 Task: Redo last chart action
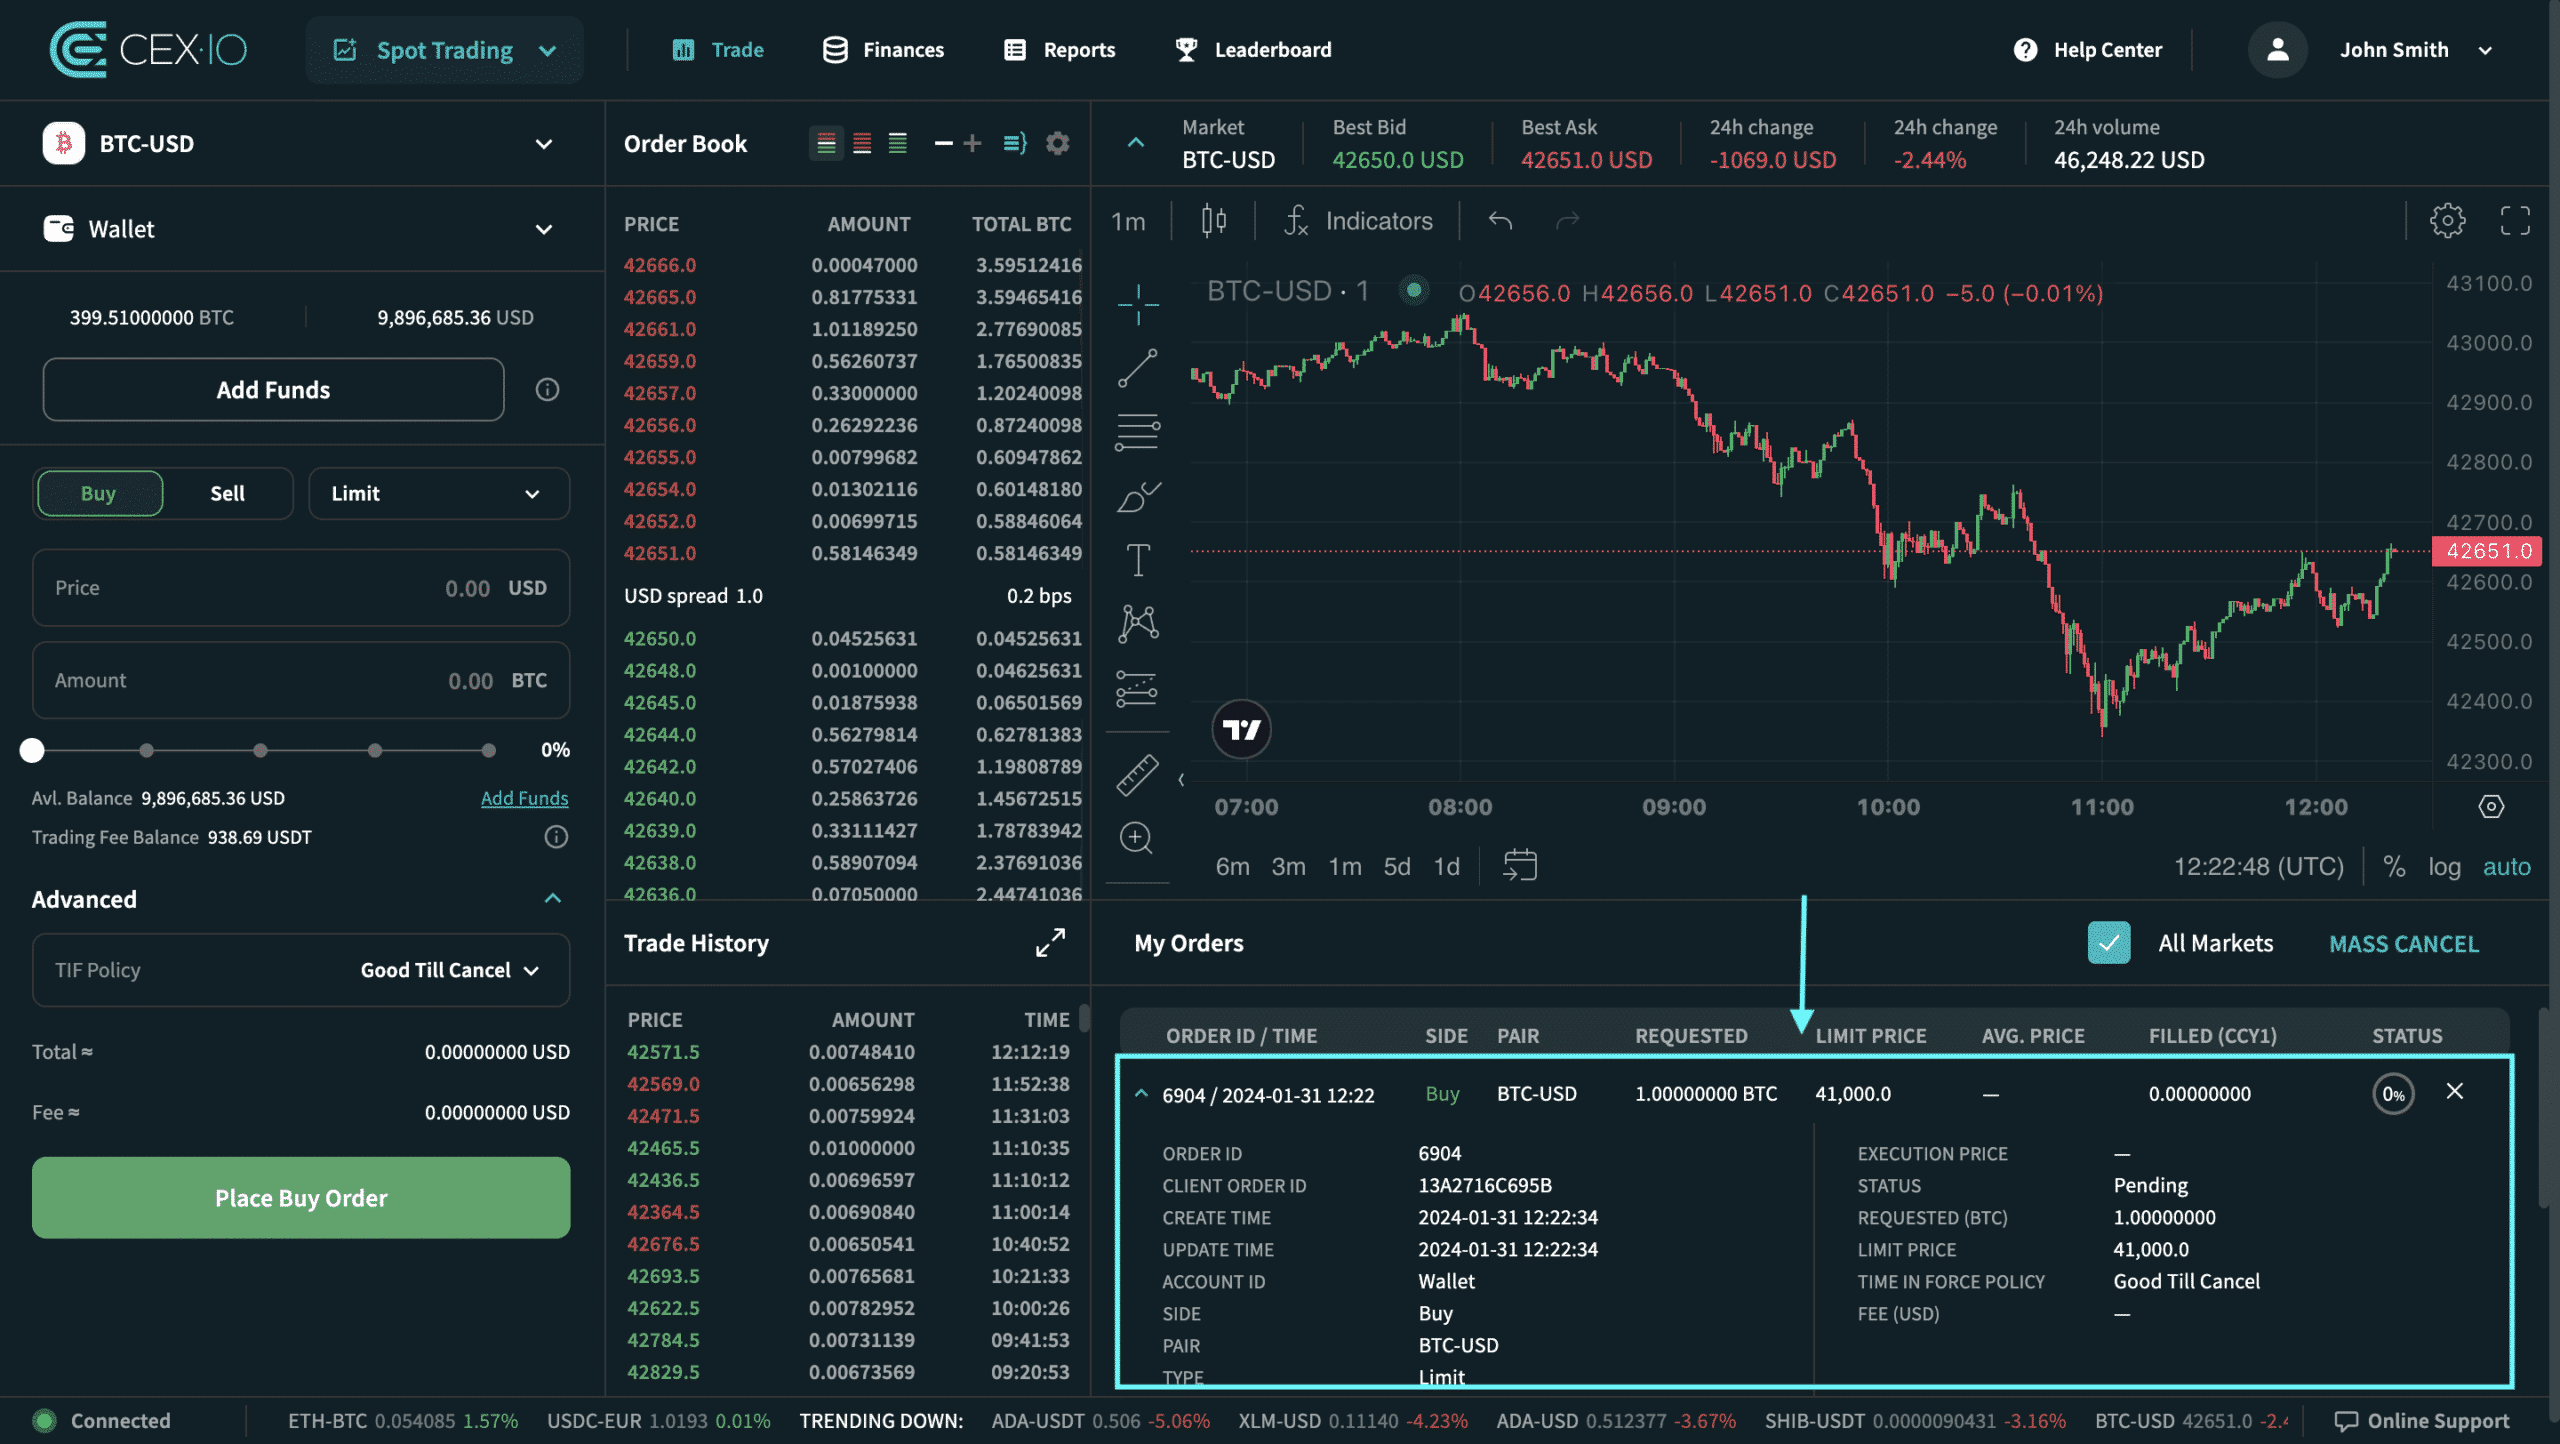coord(1567,221)
